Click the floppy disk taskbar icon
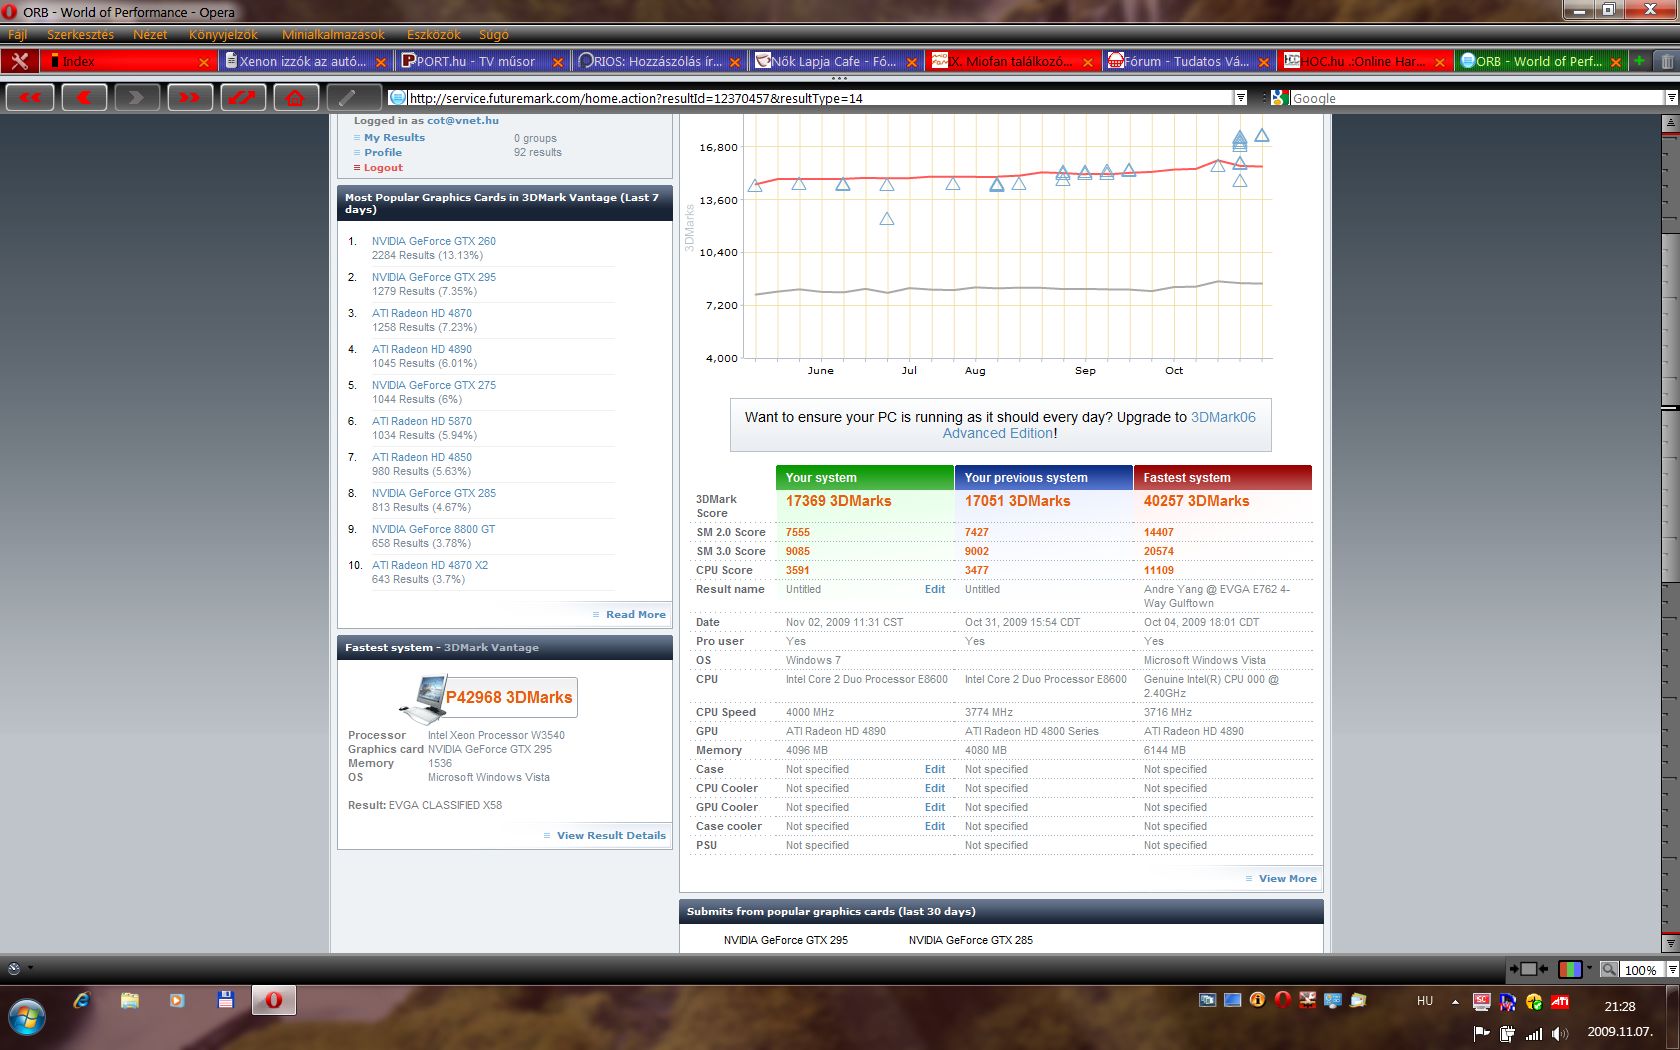Screen dimensions: 1680x1050 point(225,1000)
